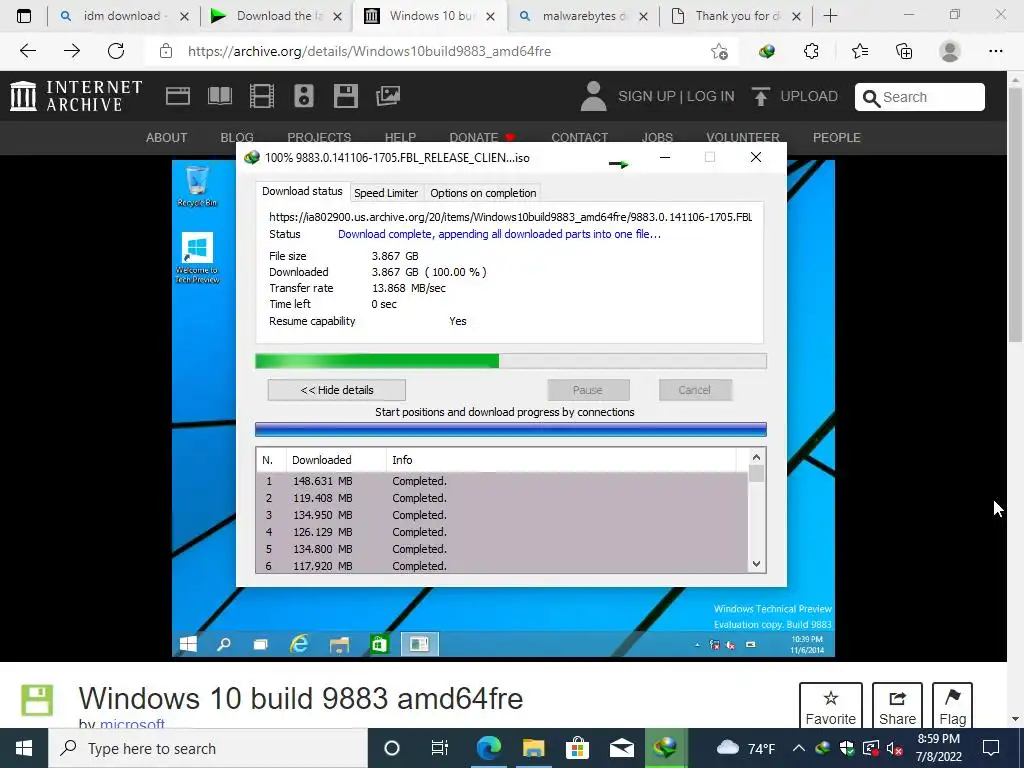The image size is (1024, 768).
Task: Switch to idm download browser tab
Action: click(x=122, y=16)
